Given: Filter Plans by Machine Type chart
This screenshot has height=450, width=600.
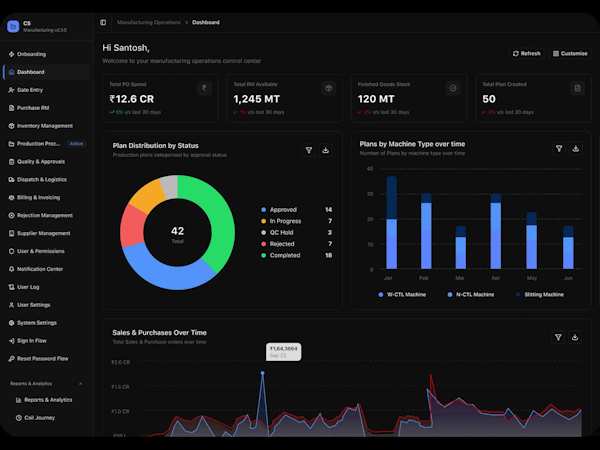Looking at the screenshot, I should tap(559, 148).
